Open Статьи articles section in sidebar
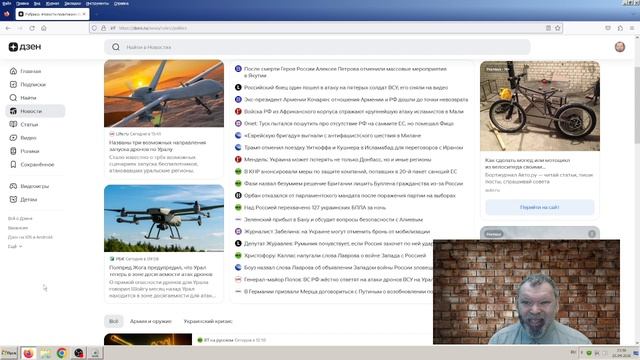The height and width of the screenshot is (360, 640). (x=24, y=124)
